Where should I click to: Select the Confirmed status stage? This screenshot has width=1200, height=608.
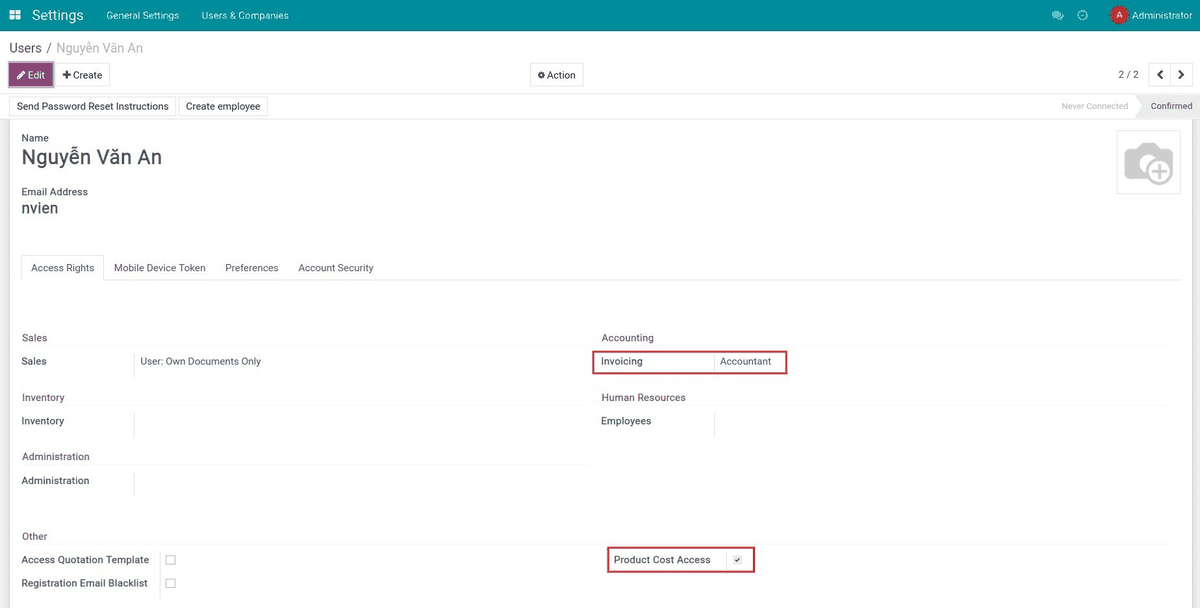click(x=1171, y=106)
